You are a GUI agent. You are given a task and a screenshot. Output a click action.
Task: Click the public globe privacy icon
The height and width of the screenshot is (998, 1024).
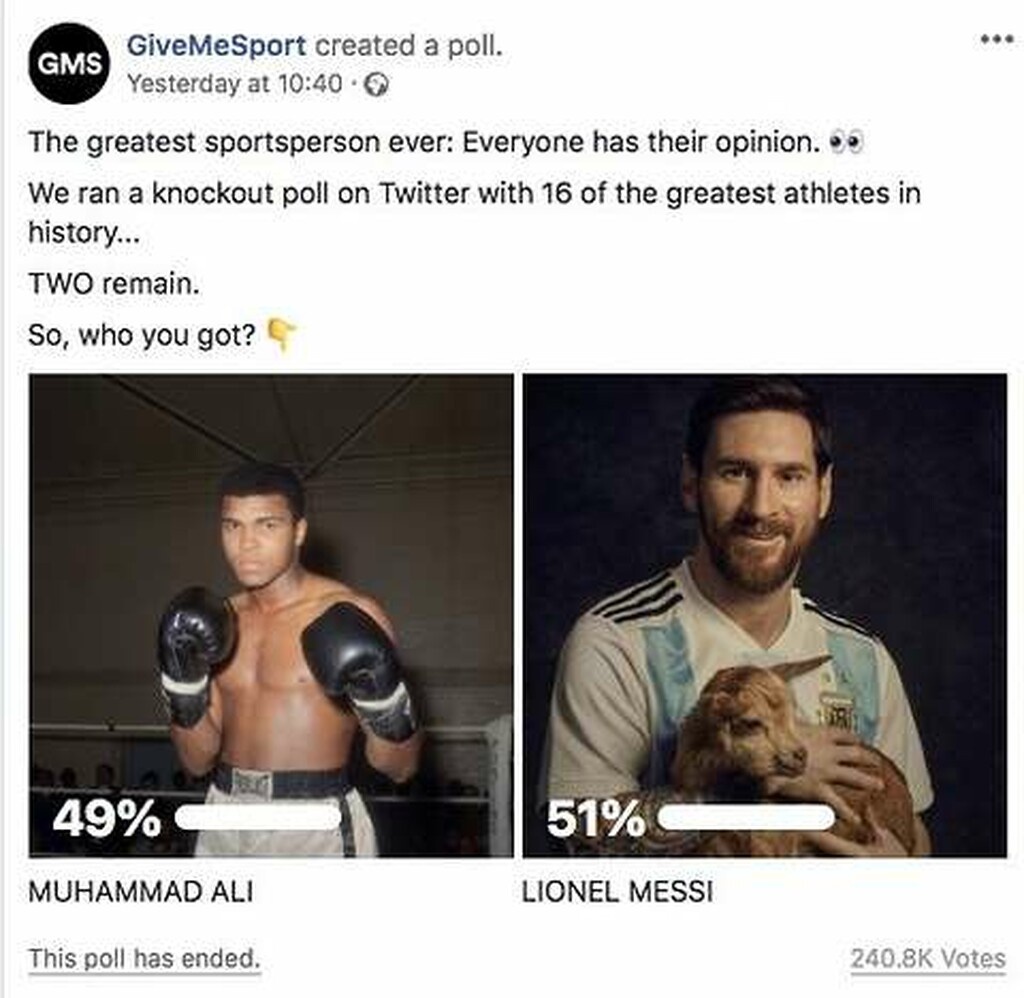pyautogui.click(x=377, y=84)
